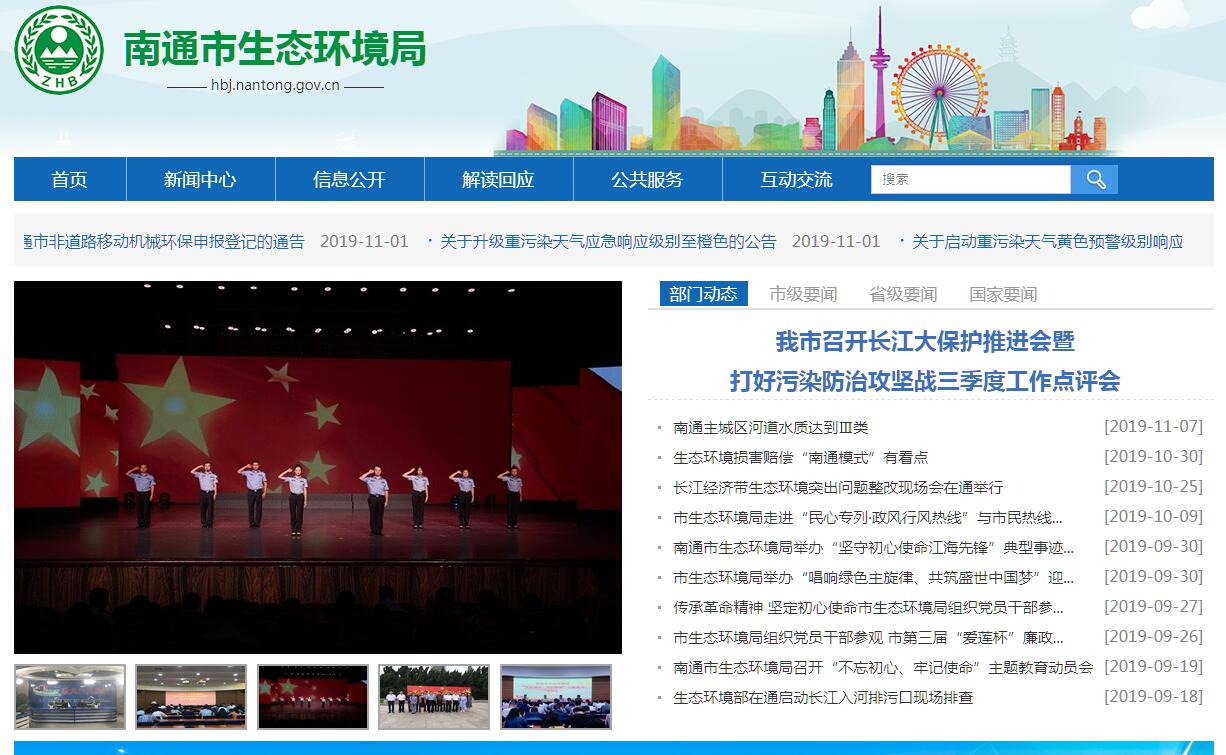
Task: Go to 信息公开 section
Action: (349, 180)
